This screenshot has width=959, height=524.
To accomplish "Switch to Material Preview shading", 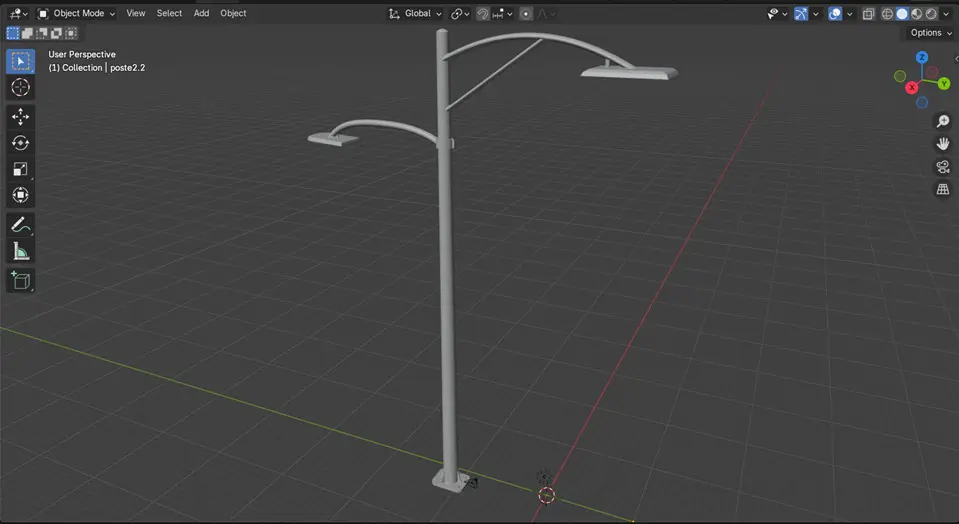I will 916,13.
